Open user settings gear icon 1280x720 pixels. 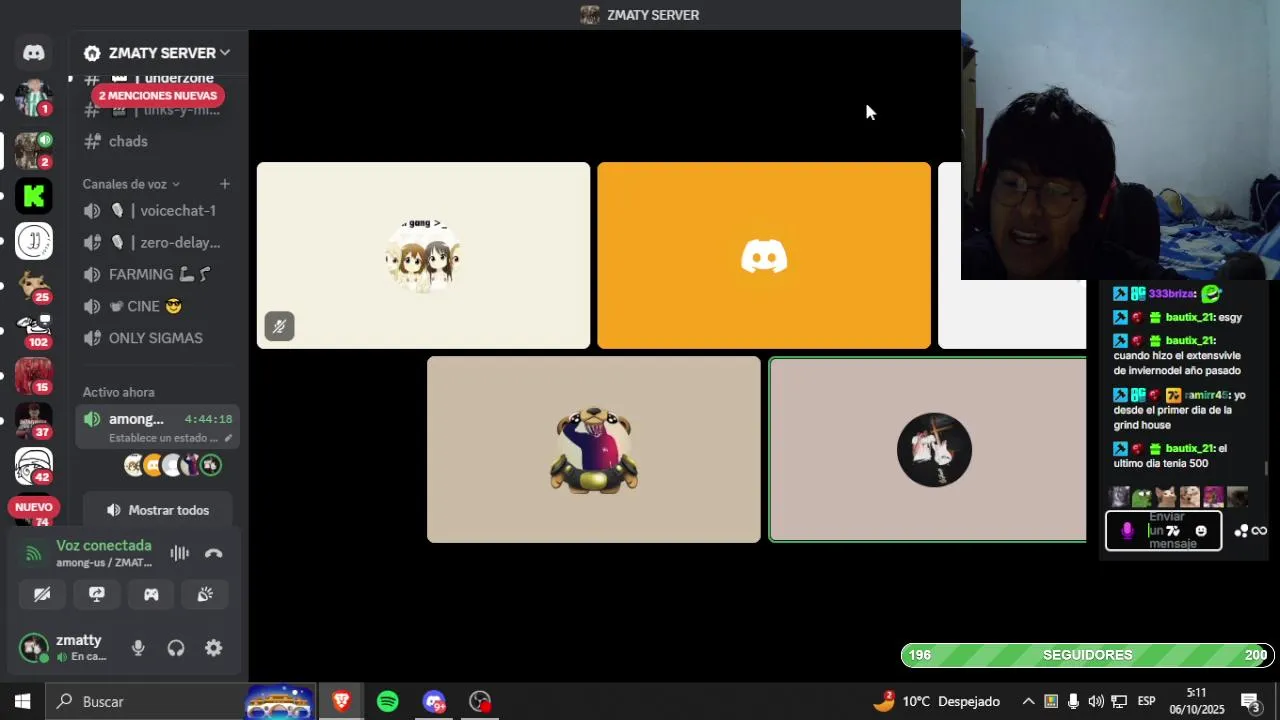[x=213, y=648]
